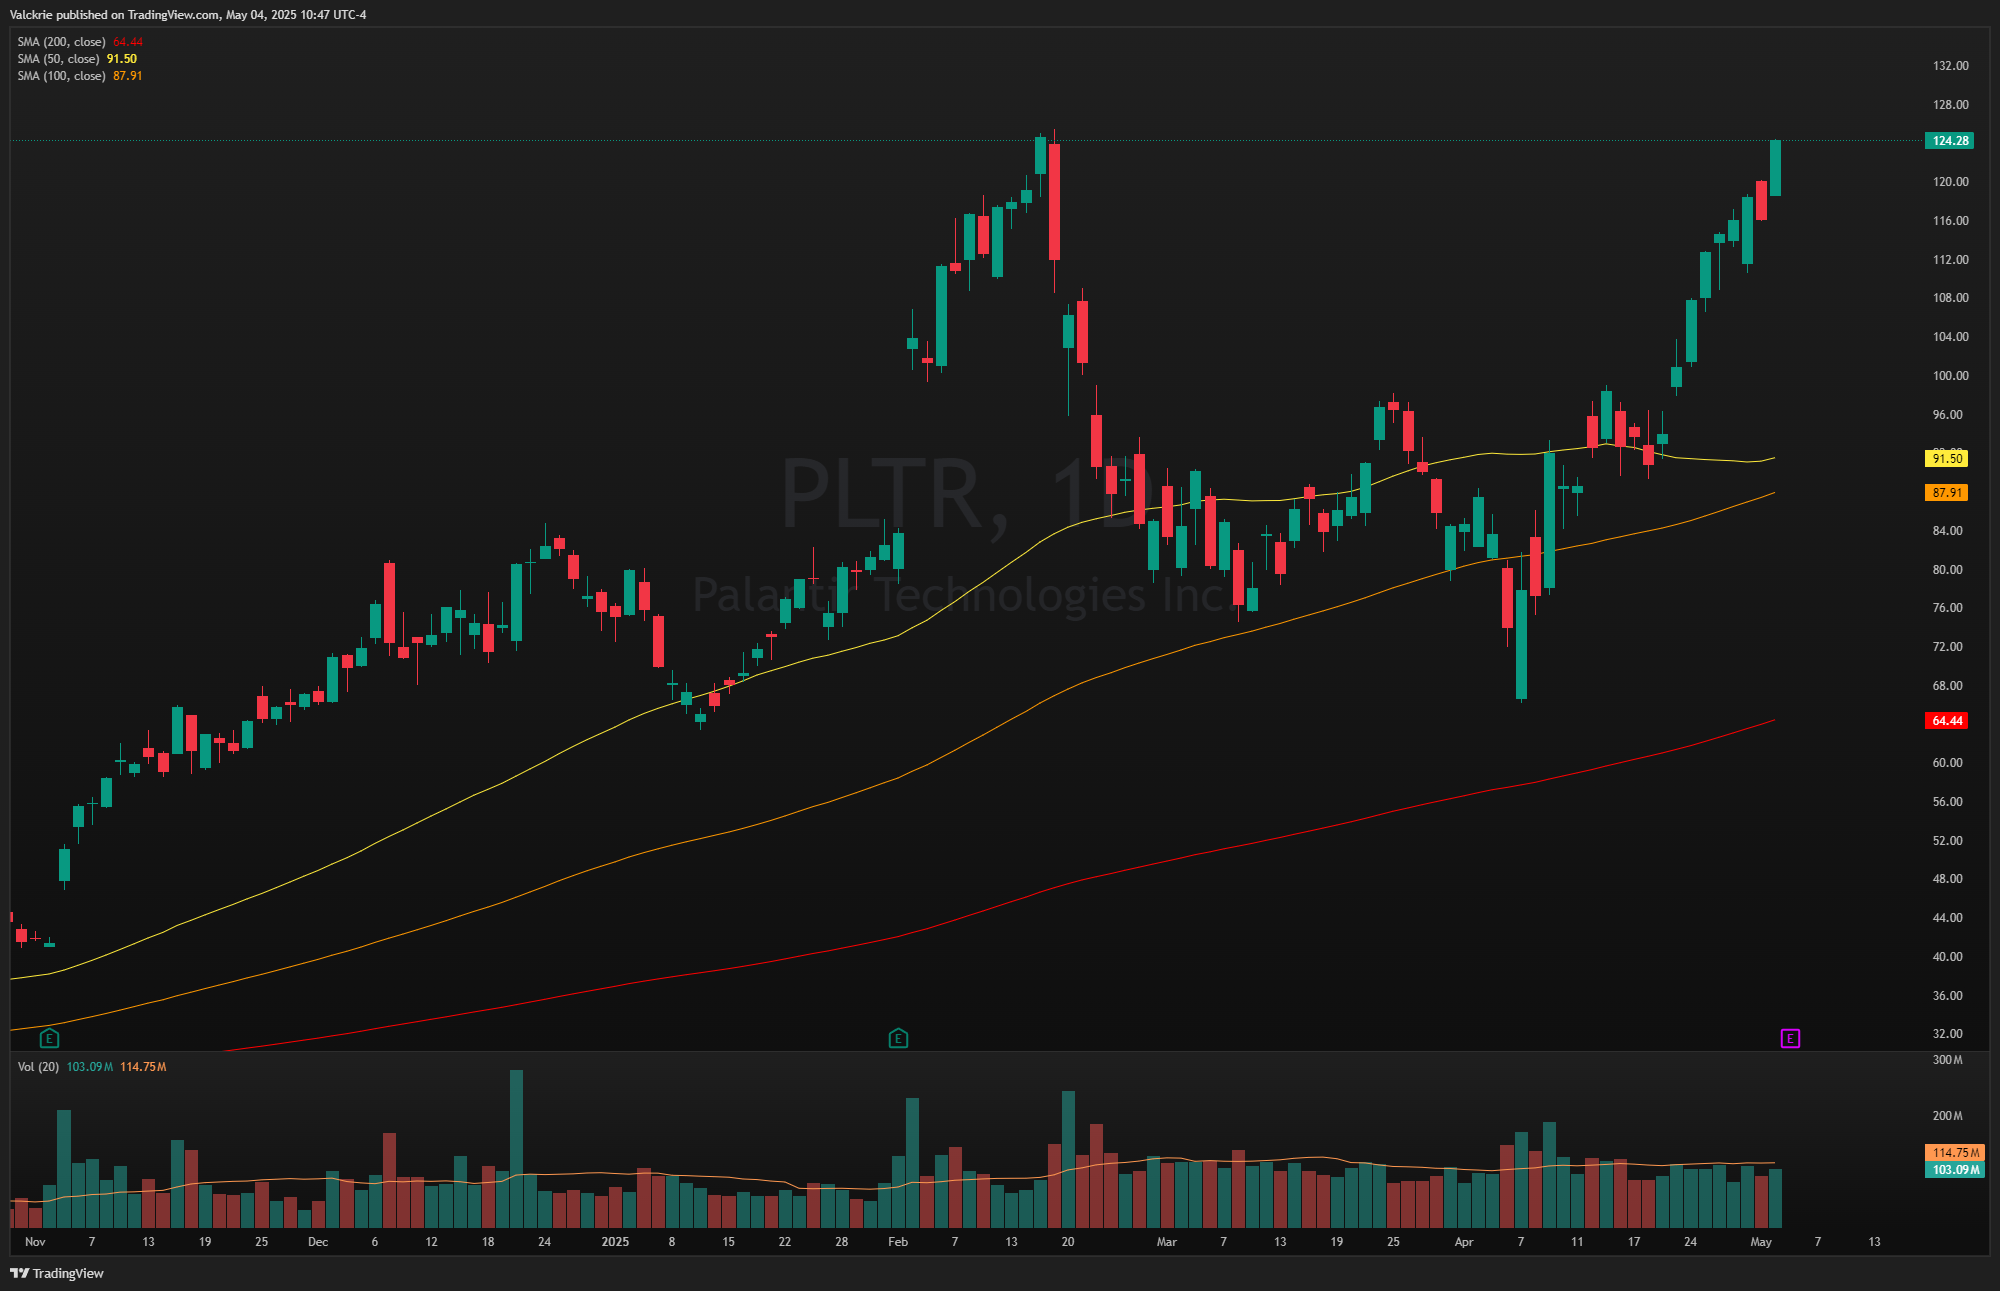The height and width of the screenshot is (1291, 2000).
Task: Click the volume average tag 114.75M
Action: 1955,1153
